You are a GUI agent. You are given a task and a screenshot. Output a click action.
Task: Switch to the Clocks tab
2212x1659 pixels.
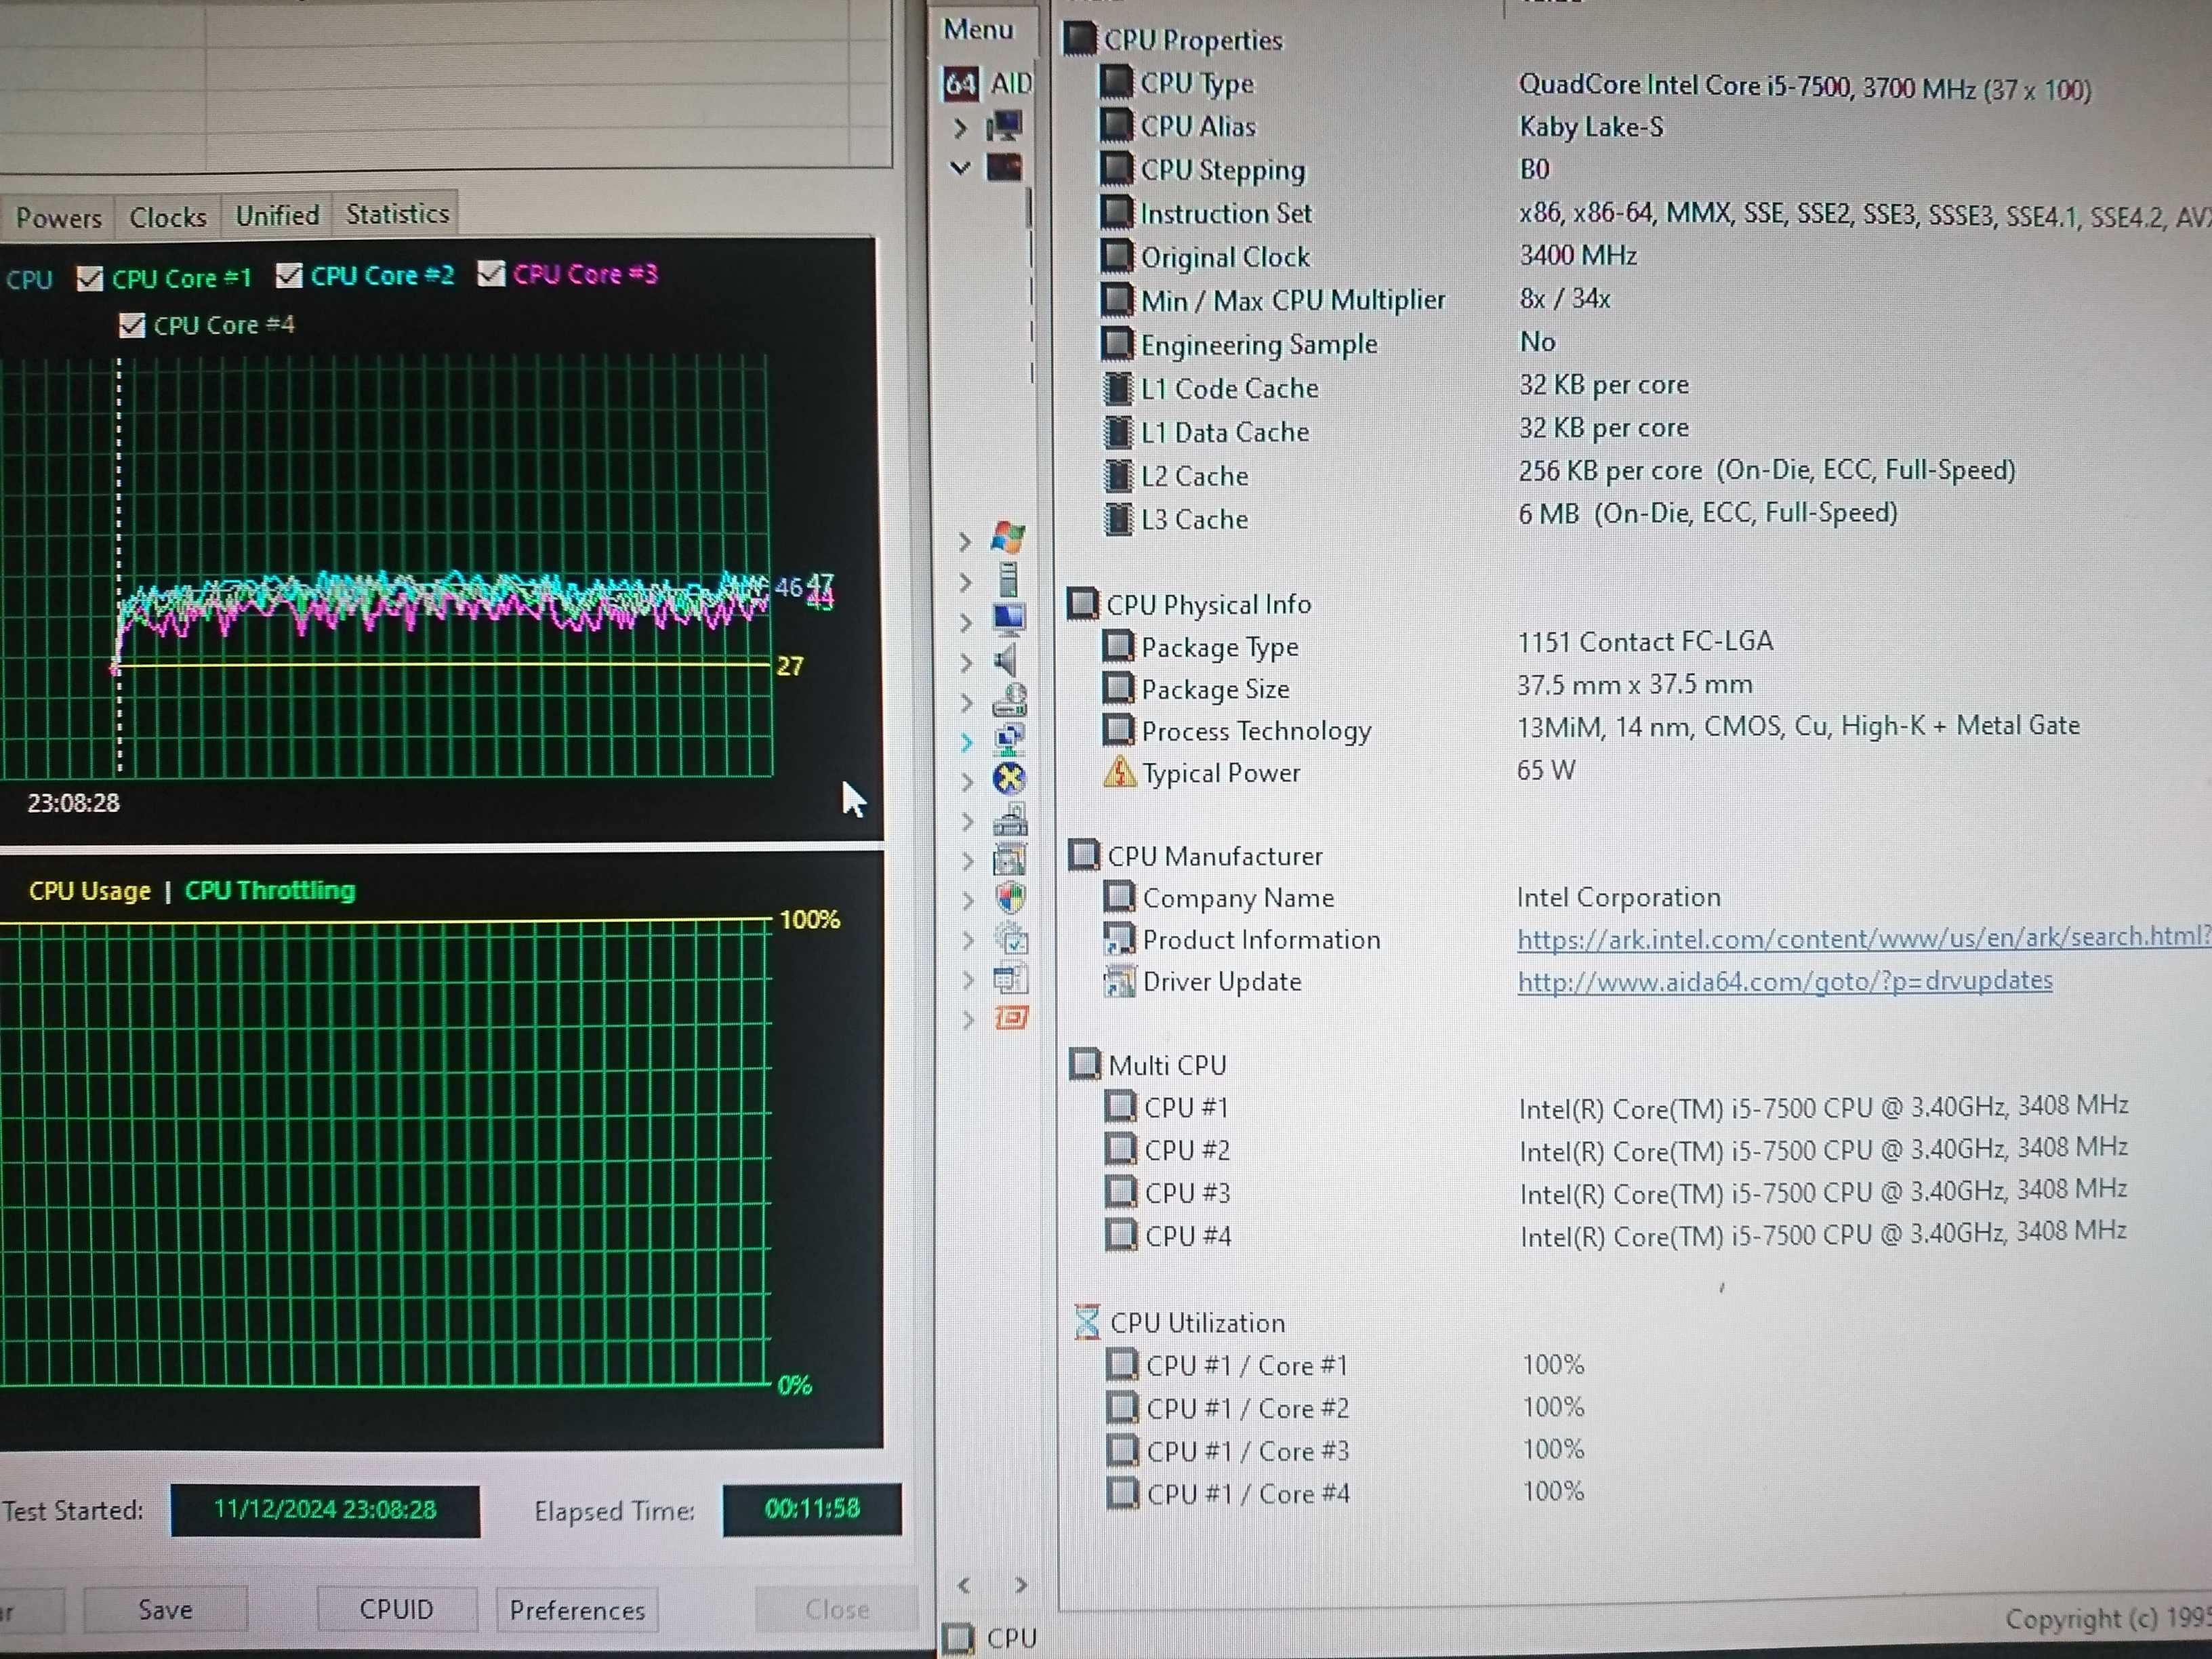(168, 216)
